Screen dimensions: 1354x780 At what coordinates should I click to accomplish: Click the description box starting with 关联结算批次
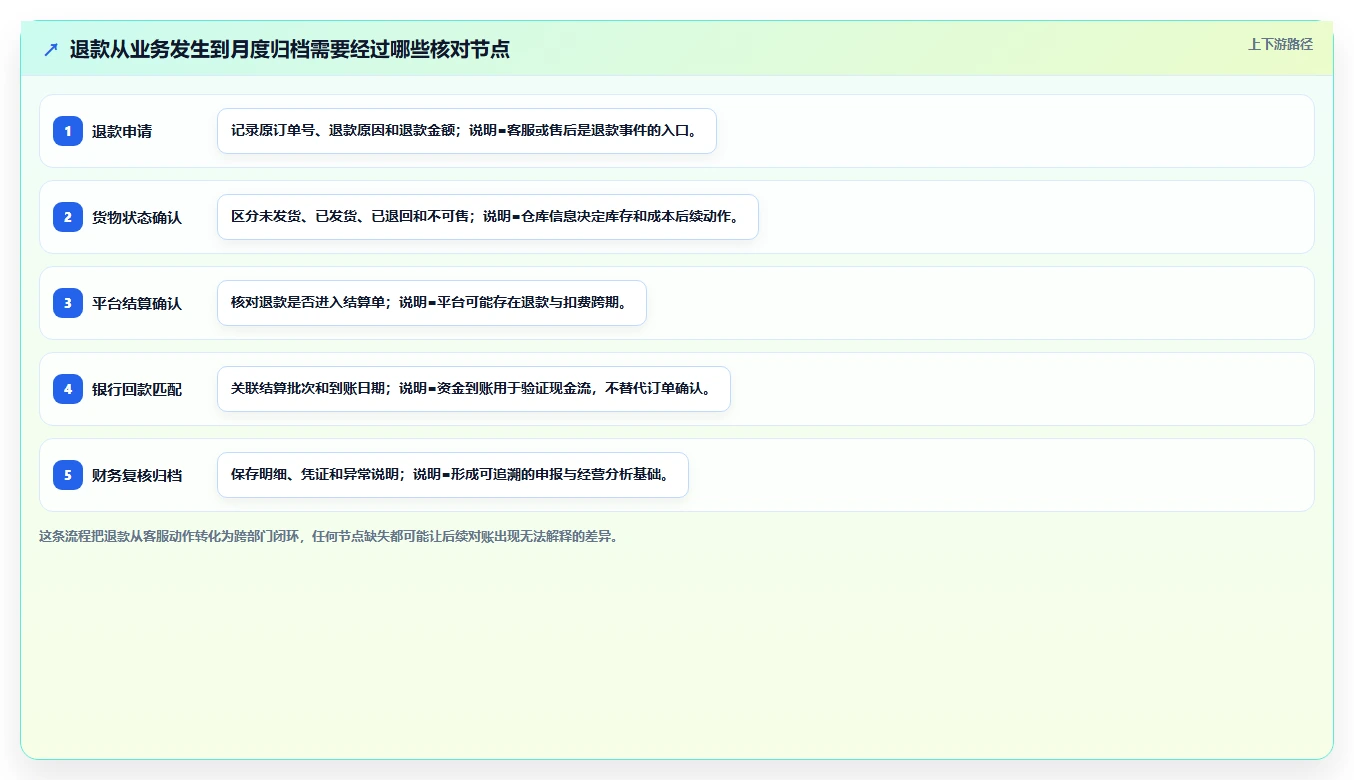point(474,389)
